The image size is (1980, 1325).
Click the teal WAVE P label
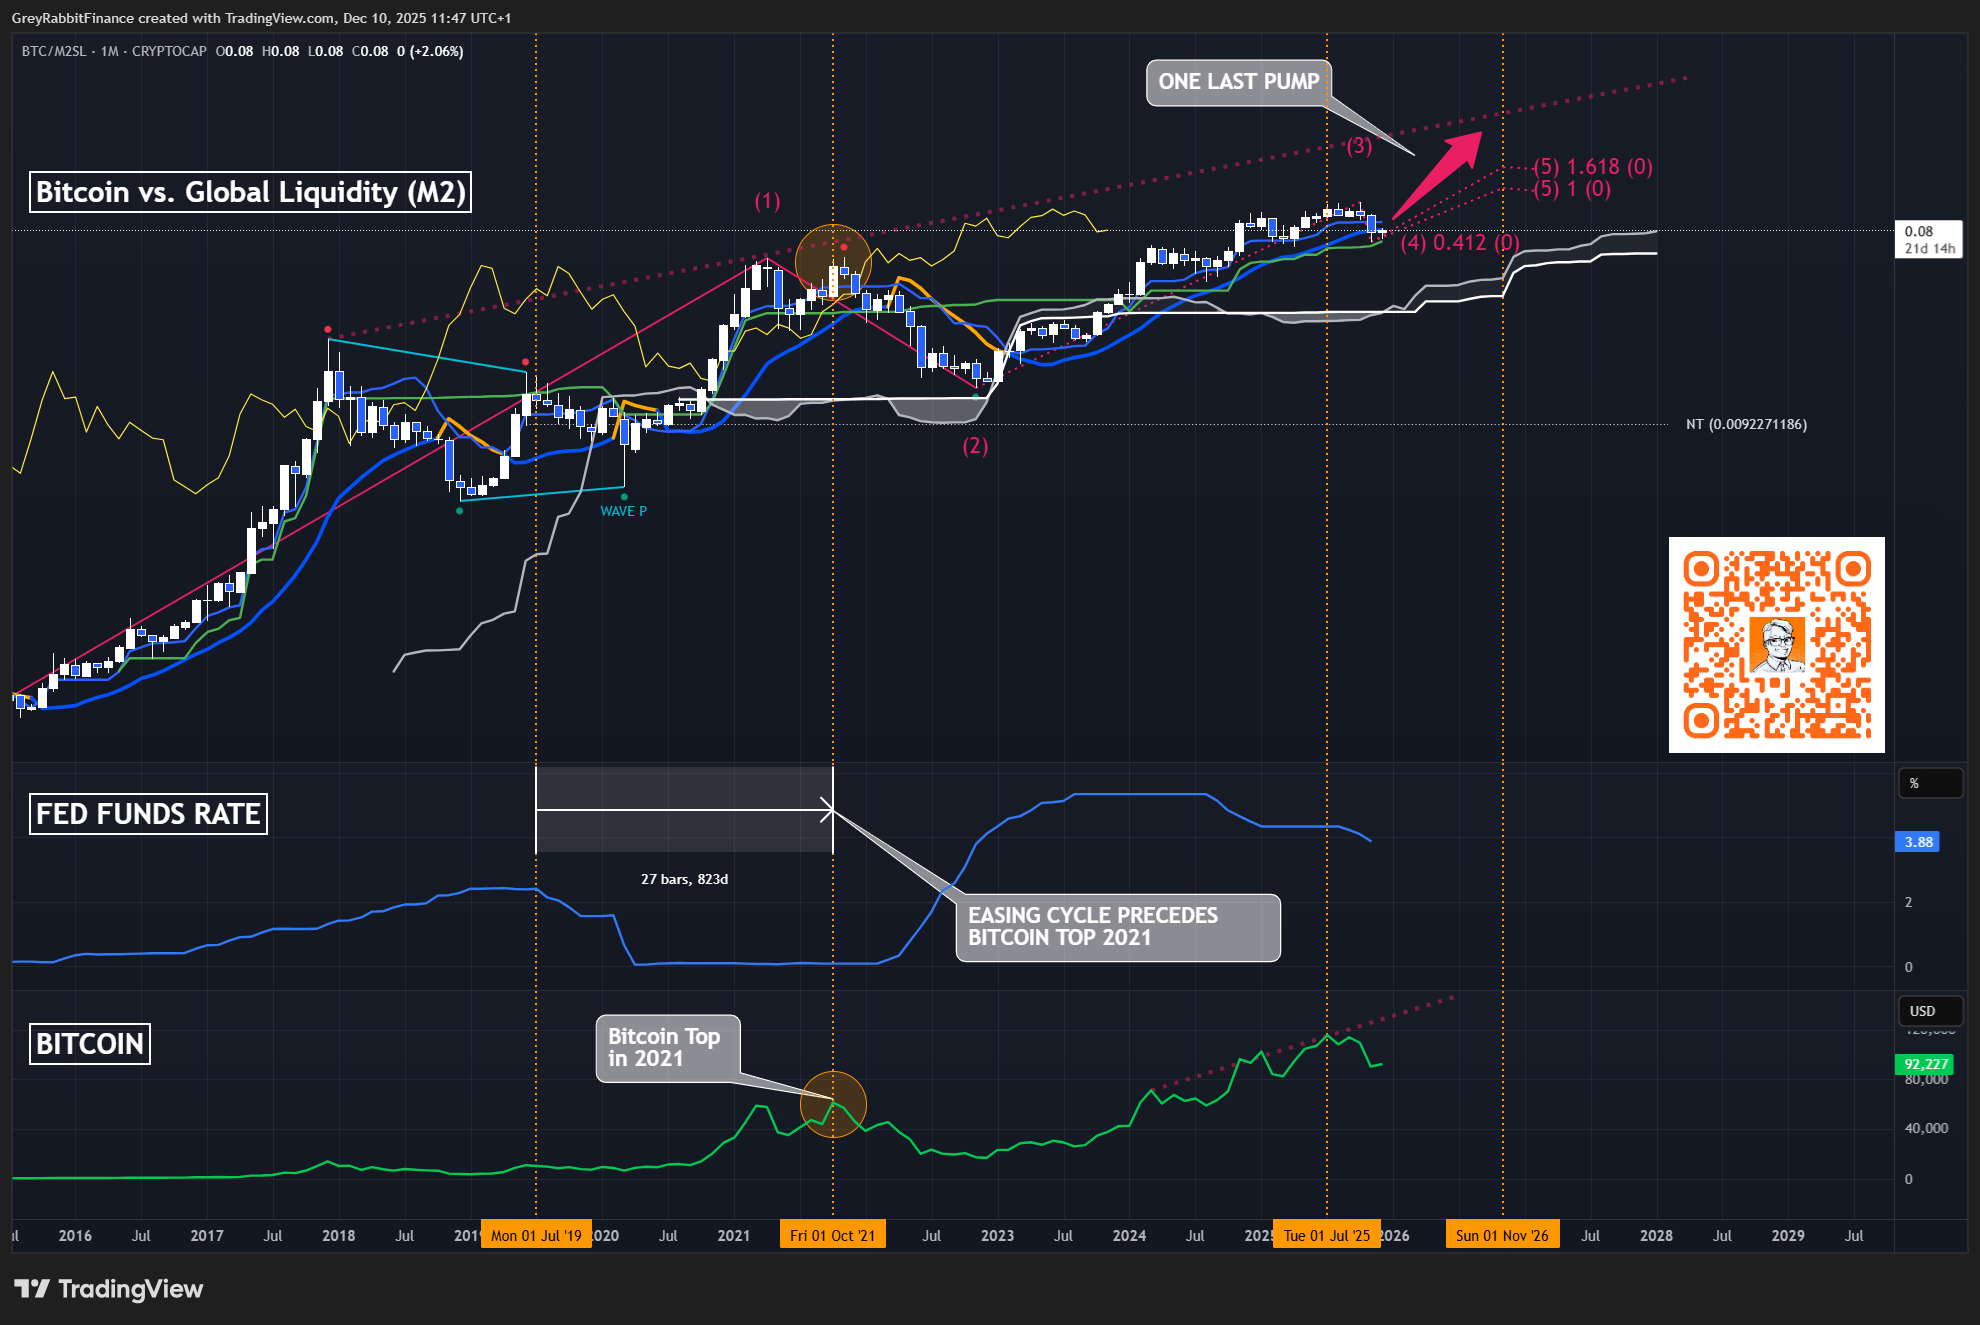pos(623,511)
